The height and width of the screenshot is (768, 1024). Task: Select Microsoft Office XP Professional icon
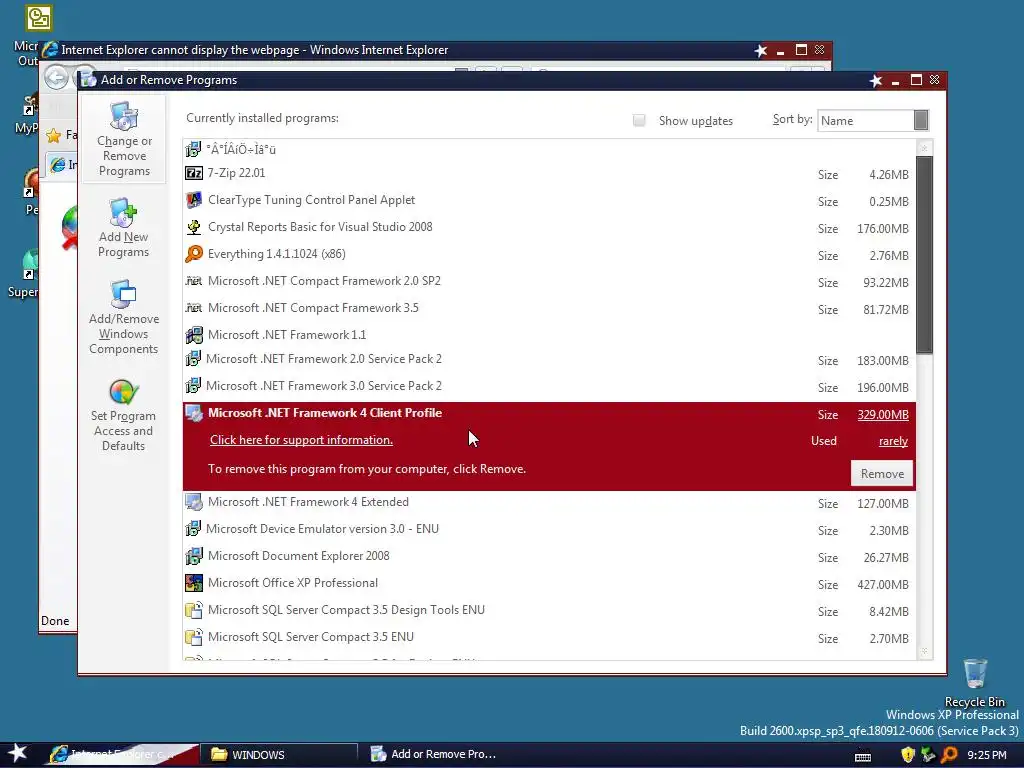click(x=194, y=583)
